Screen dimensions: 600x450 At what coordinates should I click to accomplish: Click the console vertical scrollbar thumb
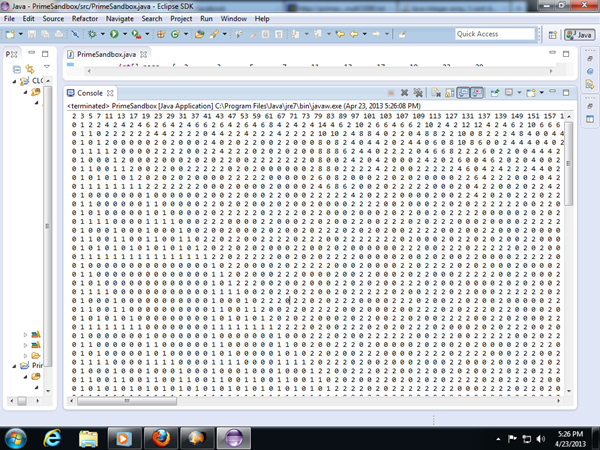pyautogui.click(x=569, y=164)
